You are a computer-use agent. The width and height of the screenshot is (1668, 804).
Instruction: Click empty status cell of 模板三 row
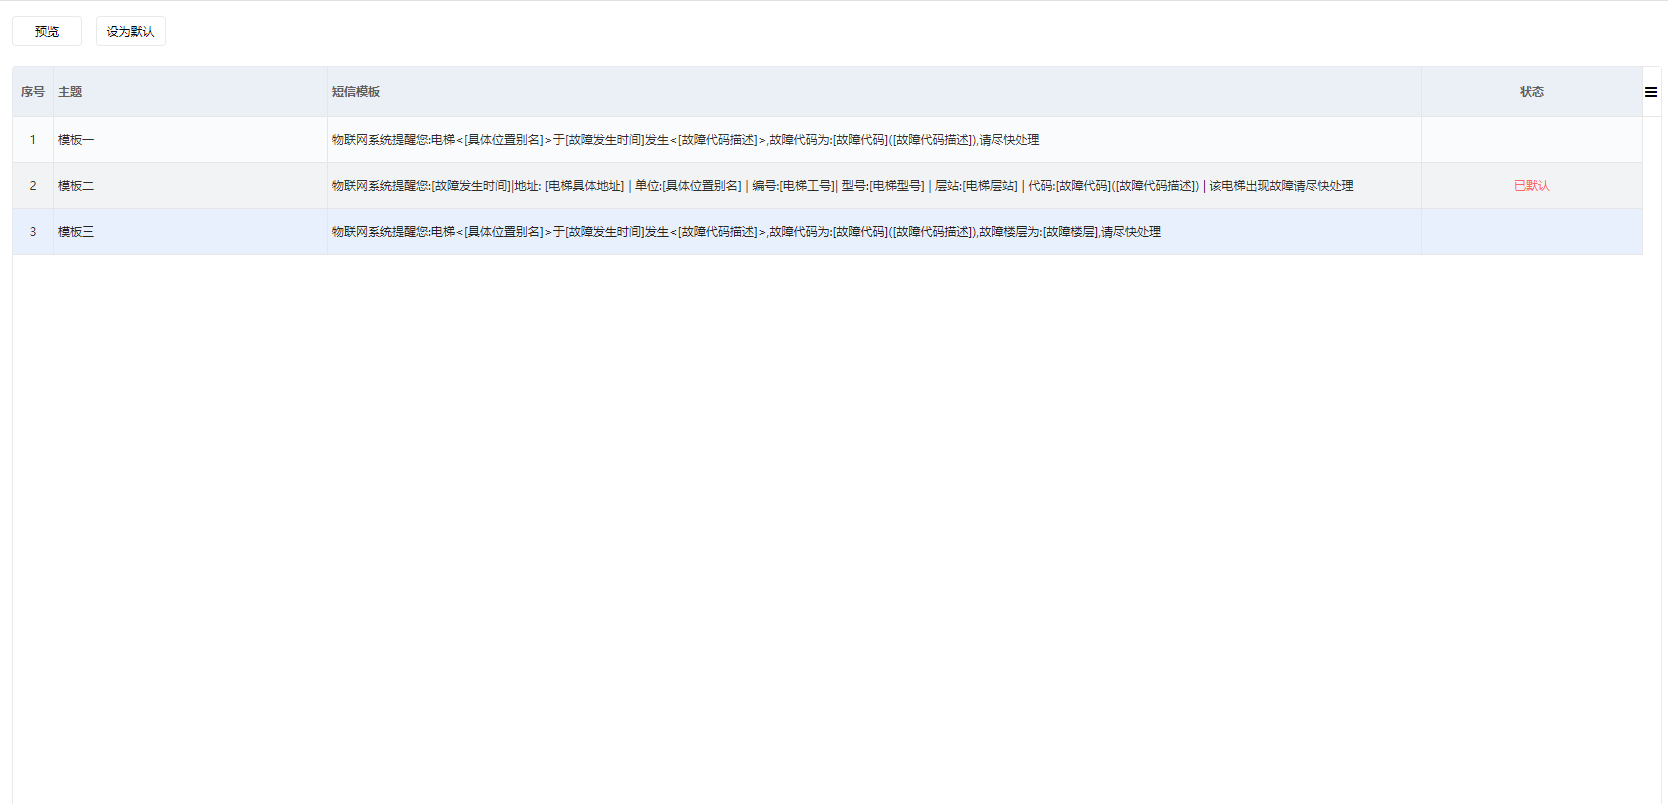pos(1532,232)
